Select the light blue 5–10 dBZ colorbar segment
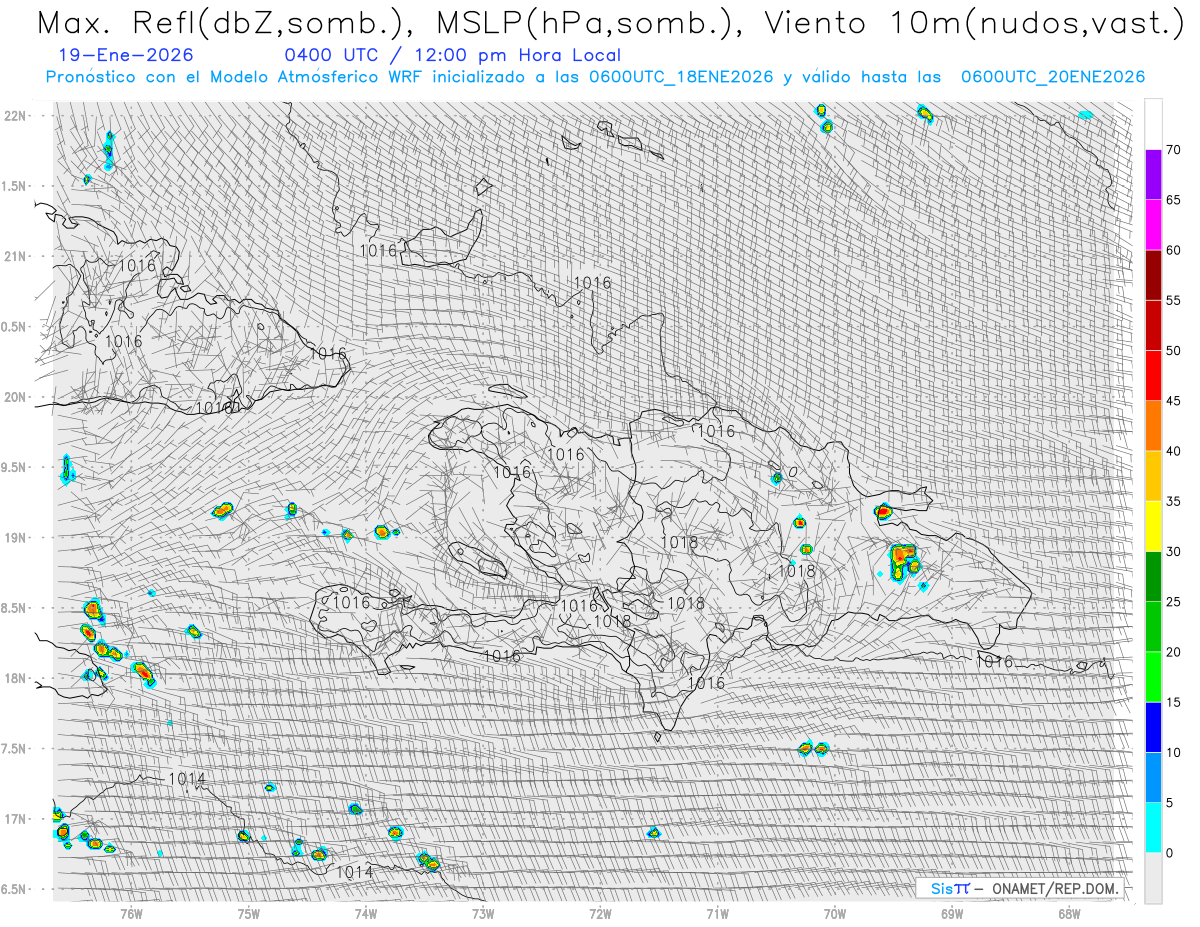Screen dimensions: 1200x927 coord(1153,777)
